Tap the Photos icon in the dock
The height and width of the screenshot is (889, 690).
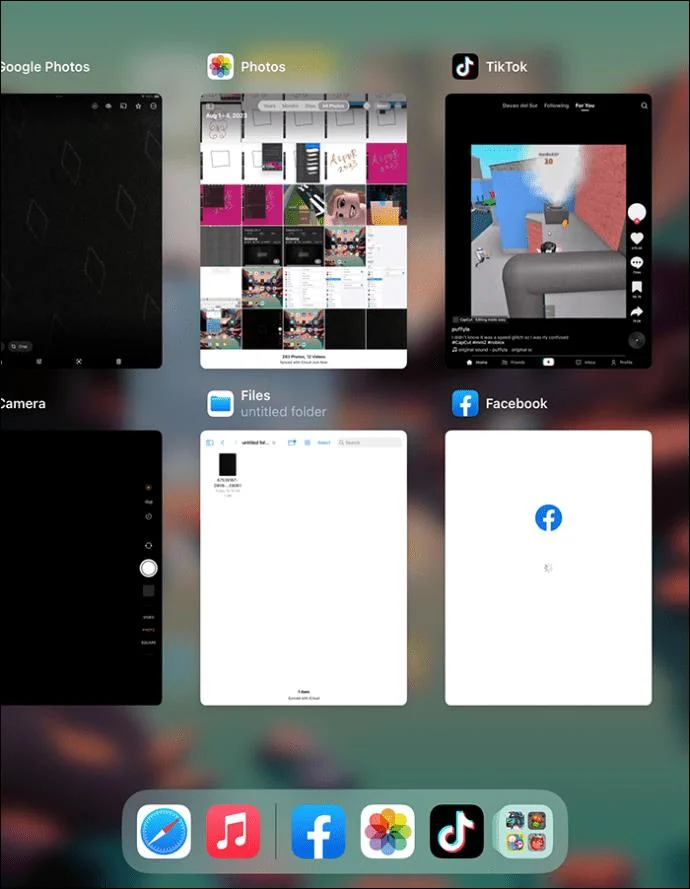click(x=387, y=831)
